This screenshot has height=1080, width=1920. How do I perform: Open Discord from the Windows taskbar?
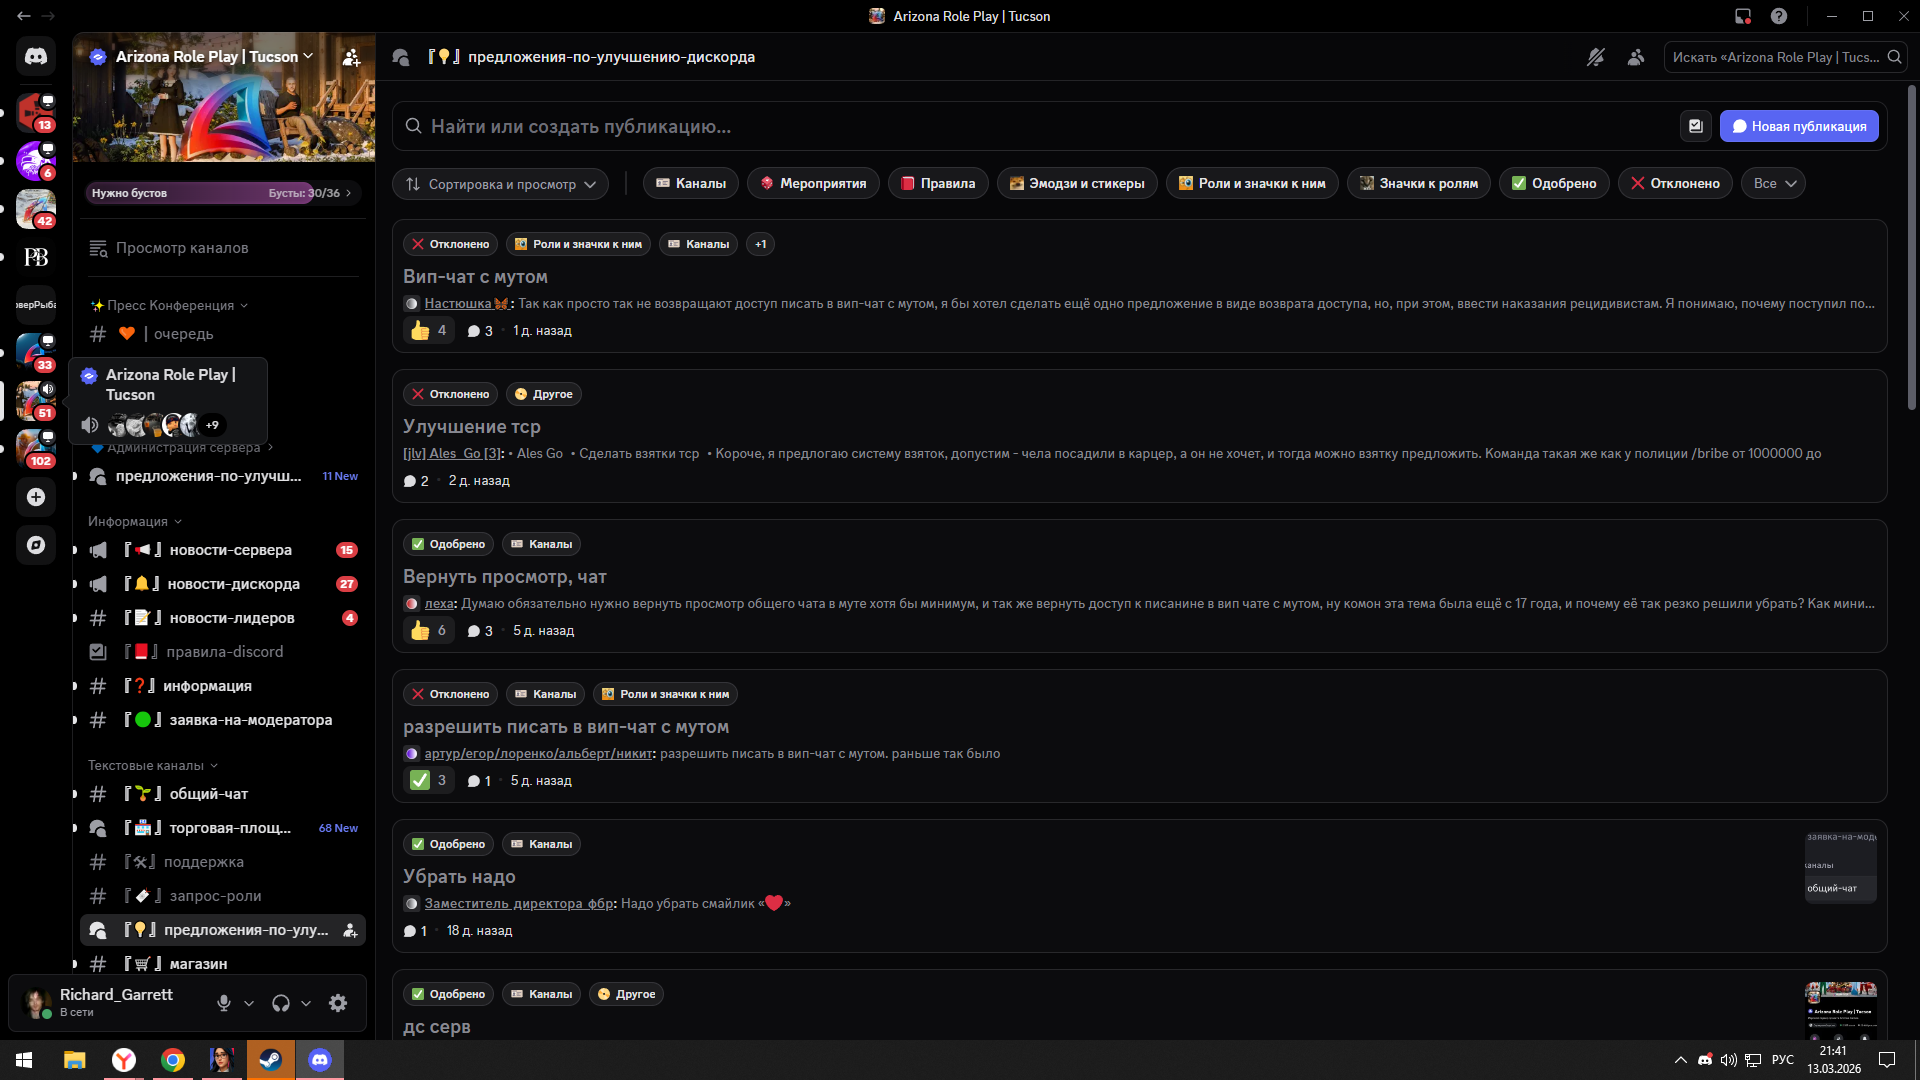[x=320, y=1060]
